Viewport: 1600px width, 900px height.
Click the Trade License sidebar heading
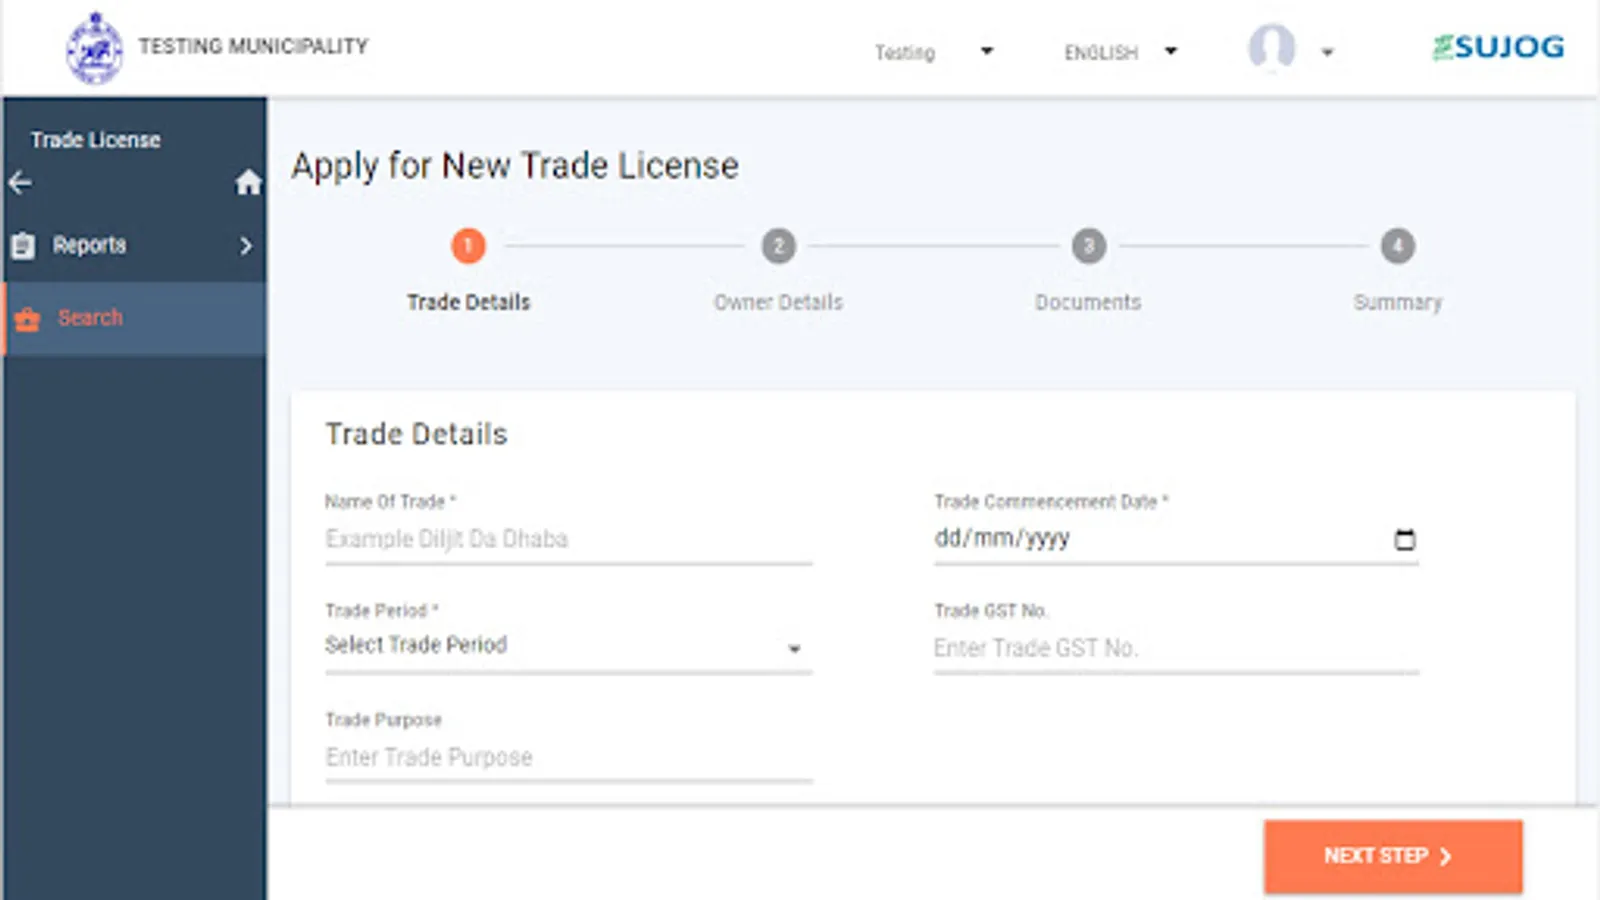tap(95, 140)
